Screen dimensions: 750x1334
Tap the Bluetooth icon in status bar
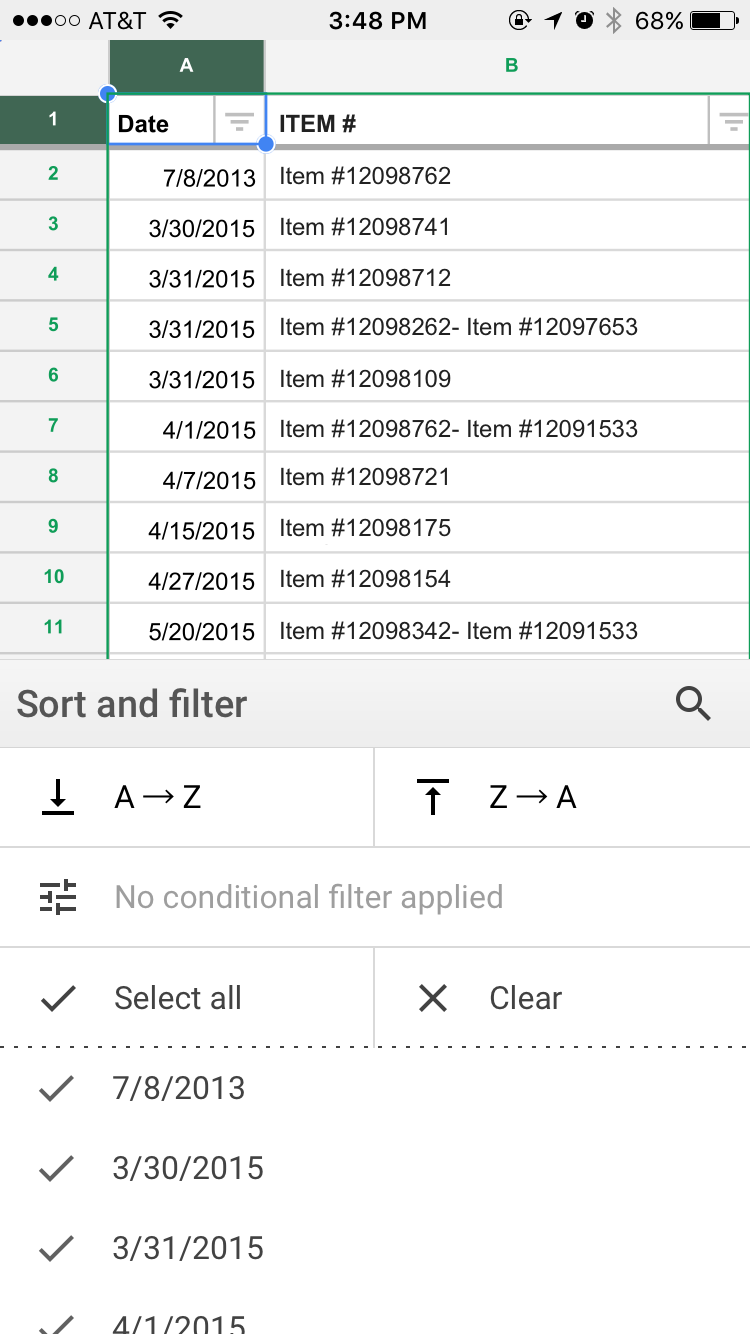(615, 20)
